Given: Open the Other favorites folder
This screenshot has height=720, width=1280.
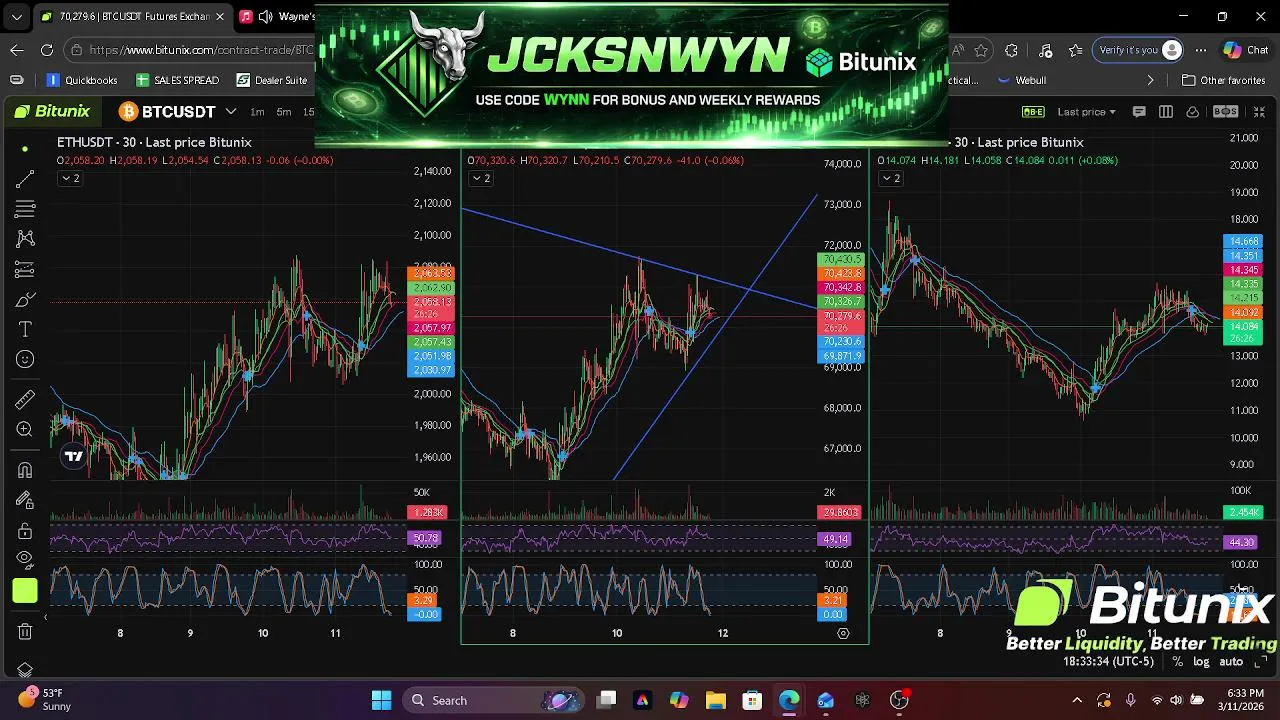Looking at the screenshot, I should [1223, 80].
